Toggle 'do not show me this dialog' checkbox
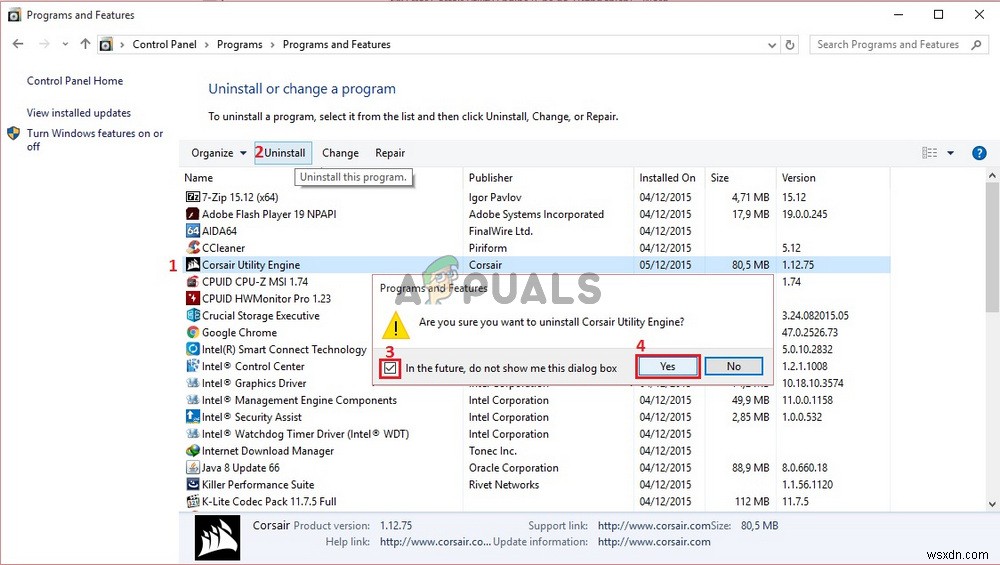1000x565 pixels. pyautogui.click(x=390, y=368)
